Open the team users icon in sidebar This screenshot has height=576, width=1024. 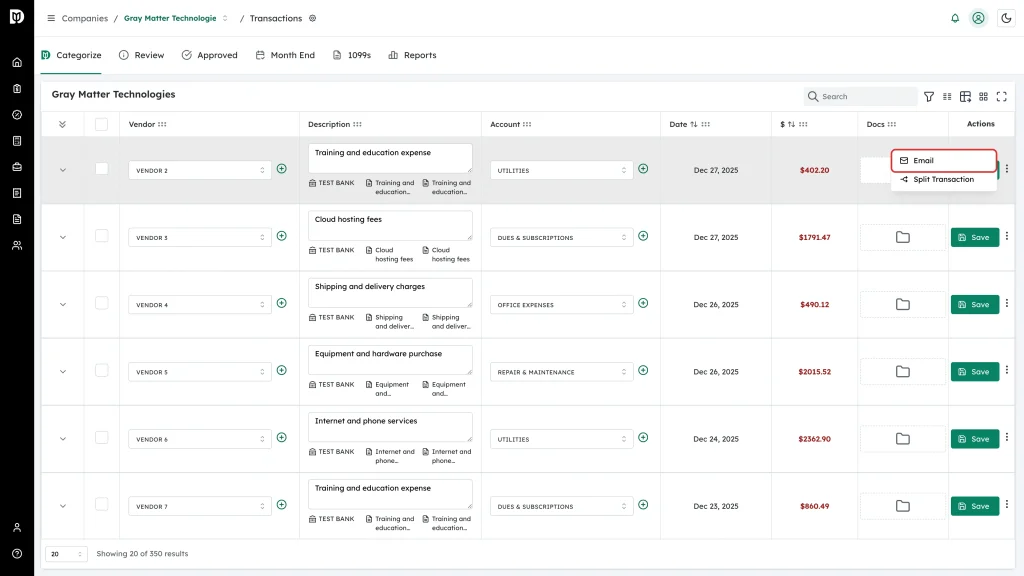click(17, 246)
